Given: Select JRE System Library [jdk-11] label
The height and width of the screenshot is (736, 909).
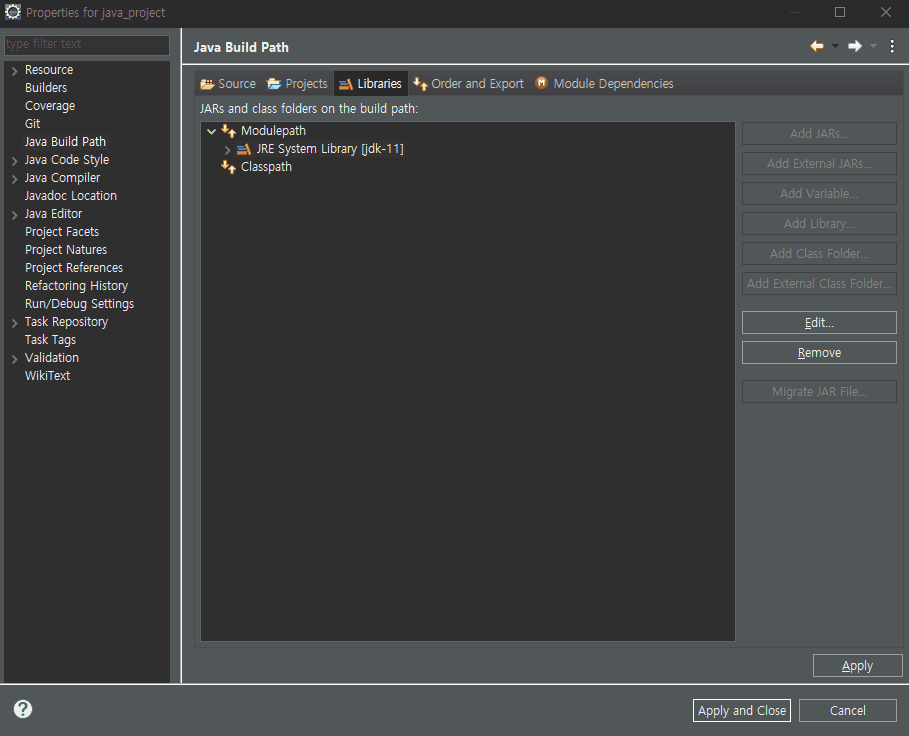Looking at the screenshot, I should point(330,149).
